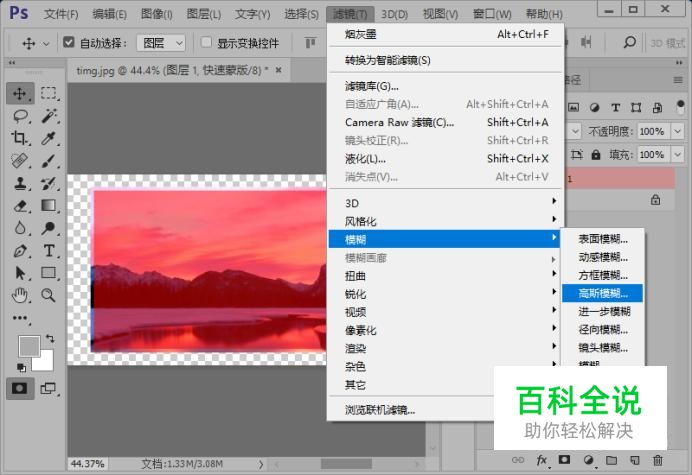Screen dimensions: 692x475
Task: Select the Rectangle shape tool
Action: point(49,273)
